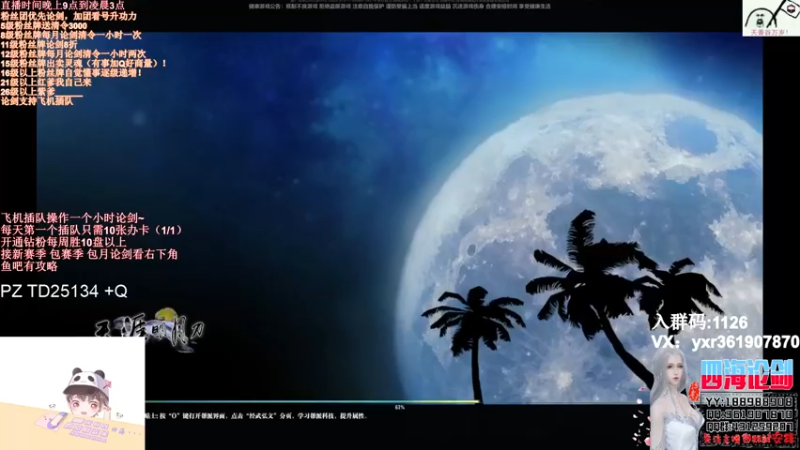Viewport: 800px width, 450px height.
Task: Click the red text line at the banner bottom
Action: 748,438
